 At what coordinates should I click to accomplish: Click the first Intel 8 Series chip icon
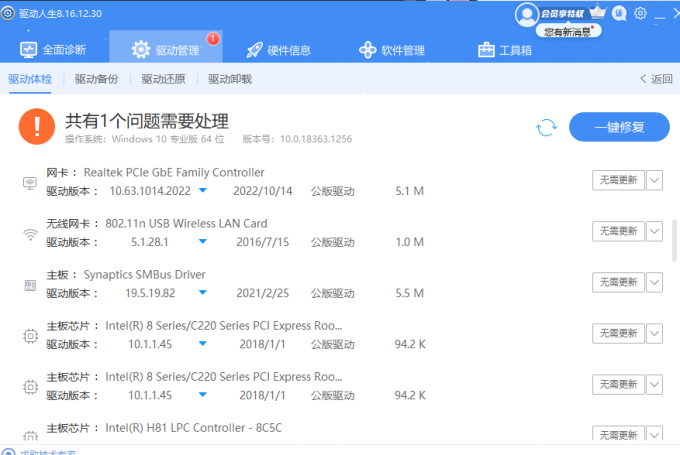pyautogui.click(x=30, y=336)
